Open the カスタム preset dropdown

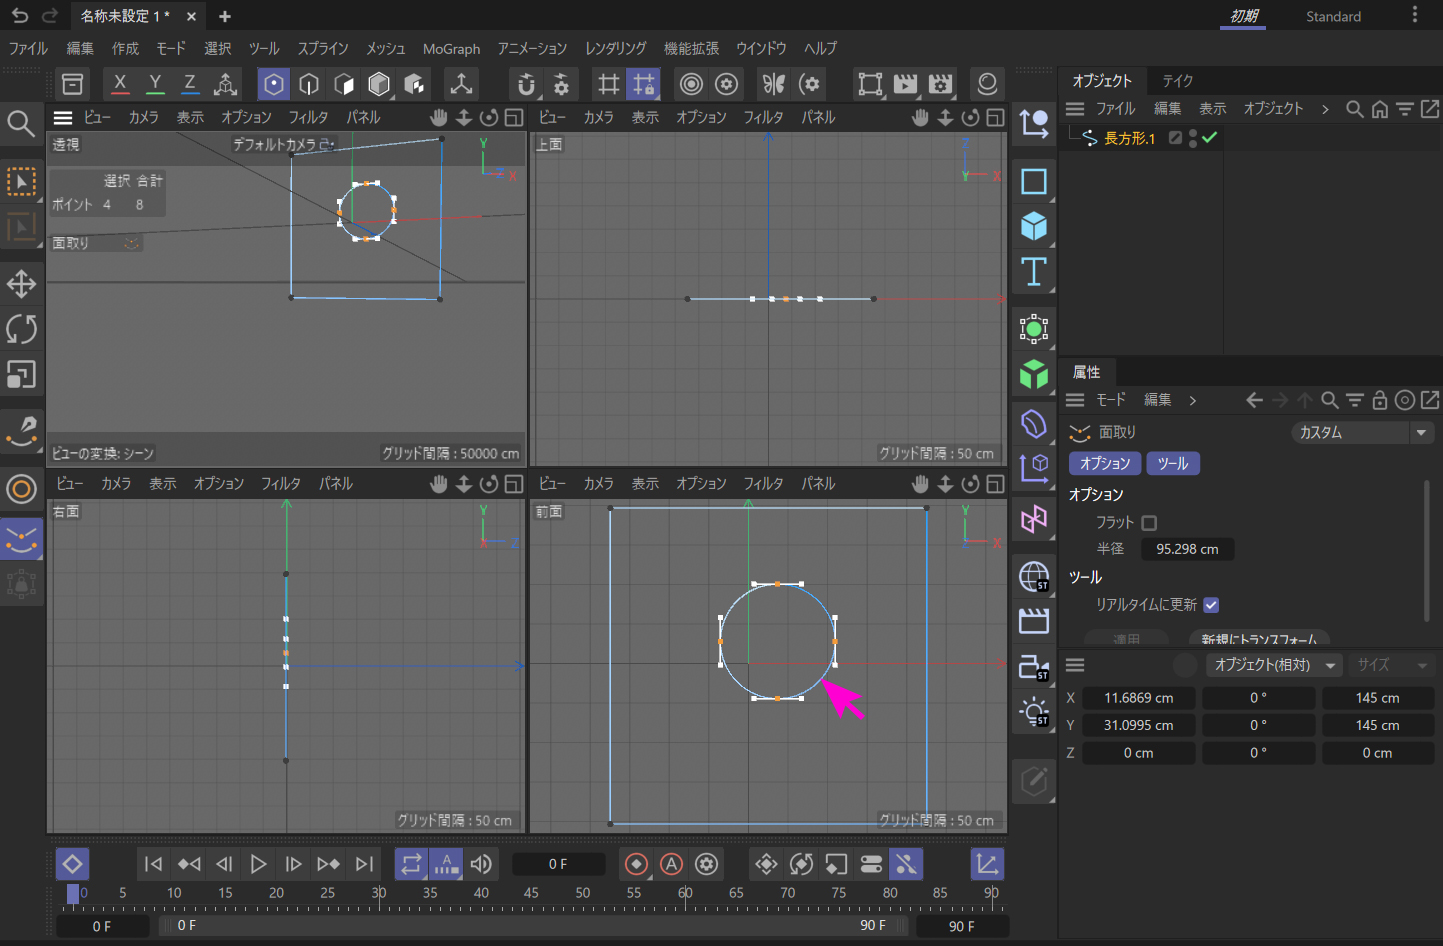tap(1363, 432)
